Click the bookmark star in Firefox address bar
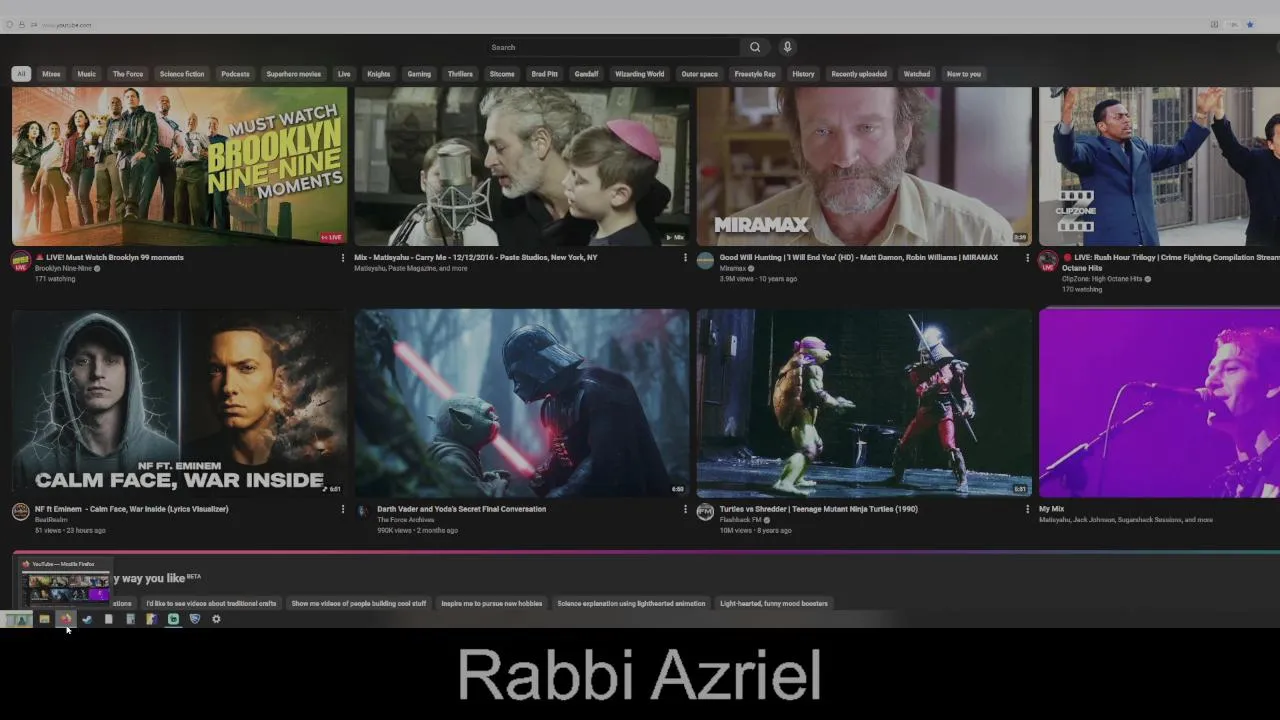The image size is (1280, 720). point(1250,25)
